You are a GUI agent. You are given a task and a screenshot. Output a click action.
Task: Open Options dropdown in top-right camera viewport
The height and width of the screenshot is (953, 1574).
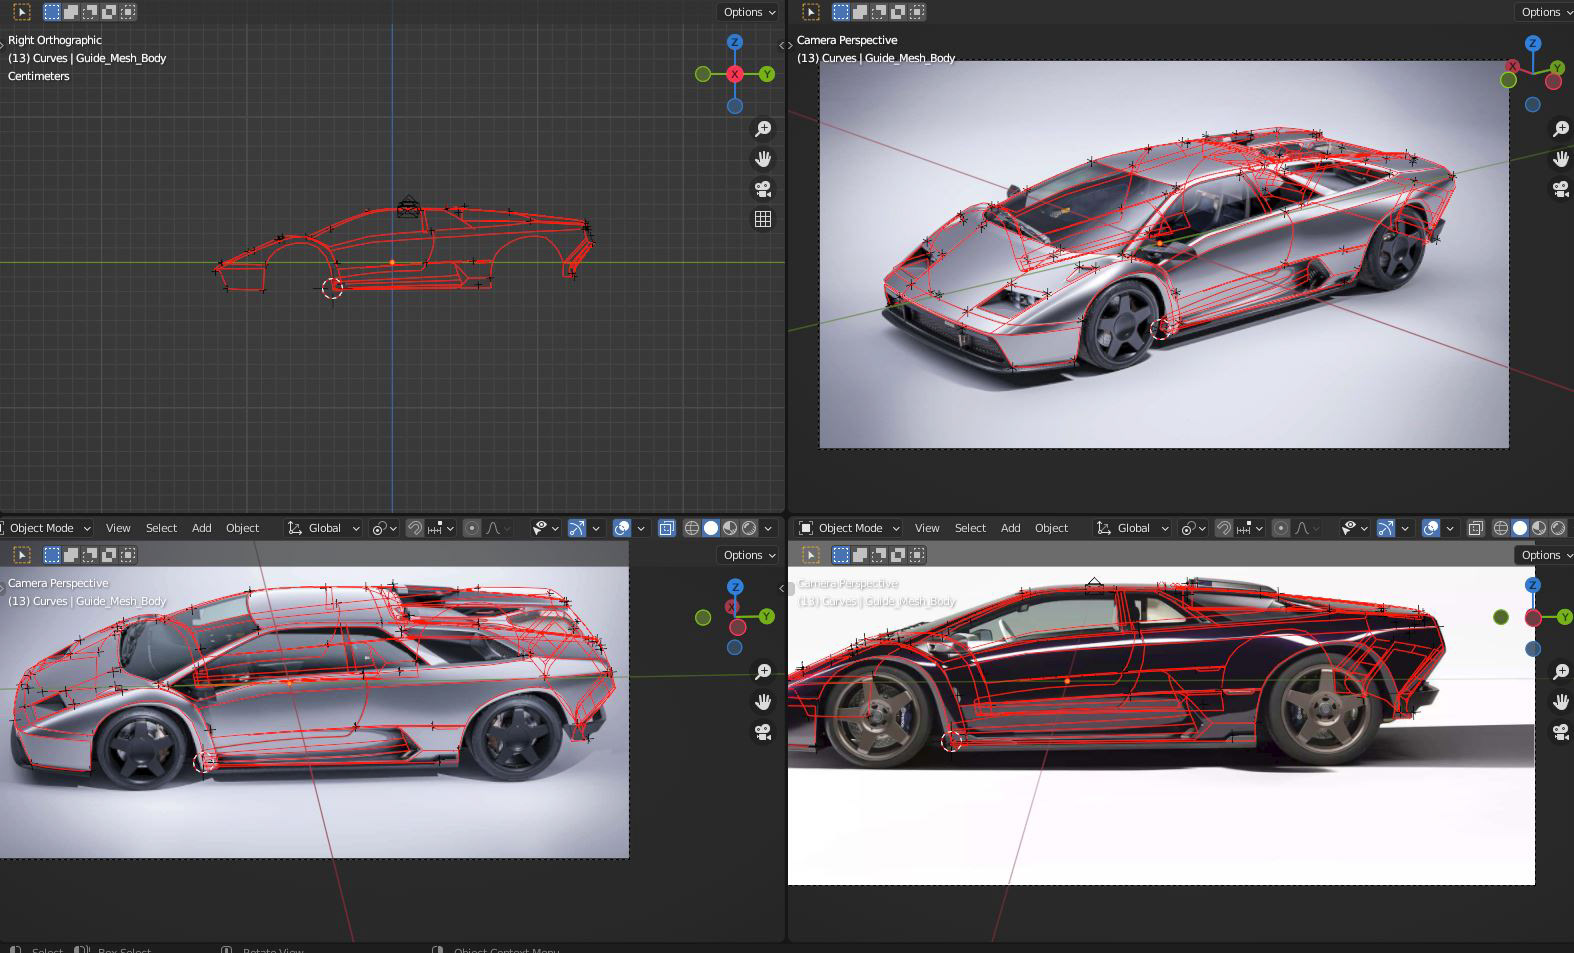(1545, 12)
